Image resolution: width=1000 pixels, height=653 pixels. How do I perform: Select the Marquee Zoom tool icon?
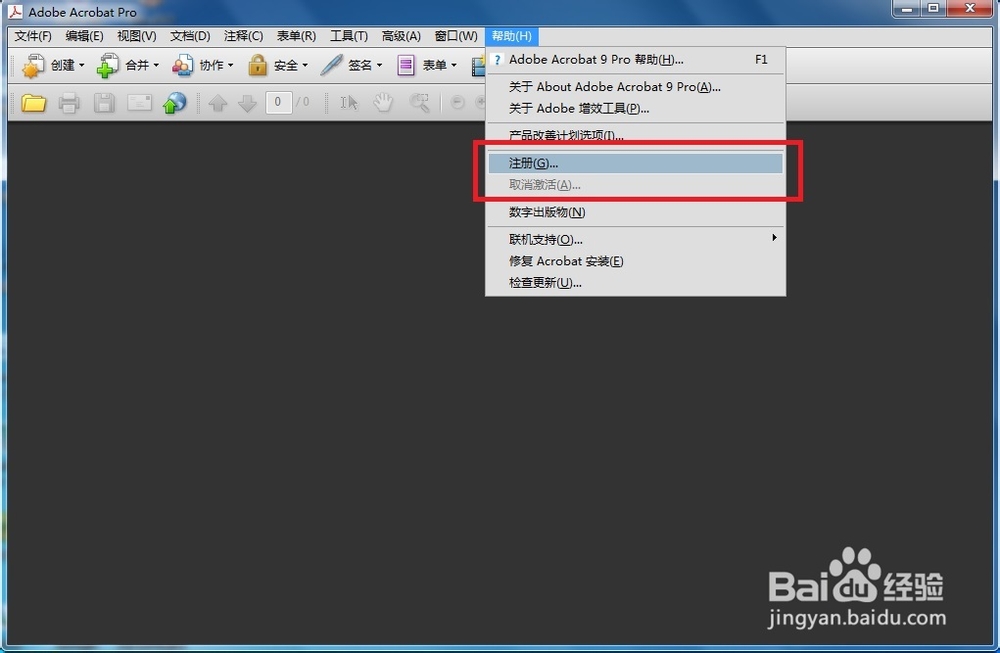point(419,102)
